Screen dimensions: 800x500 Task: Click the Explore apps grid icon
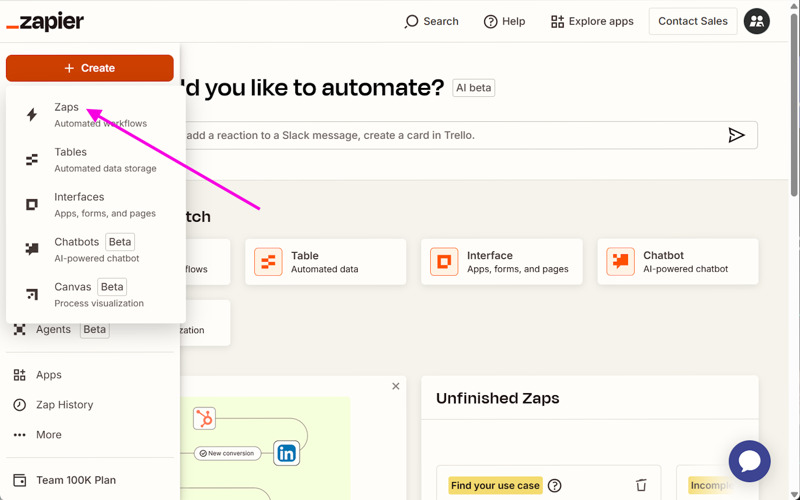pyautogui.click(x=557, y=21)
